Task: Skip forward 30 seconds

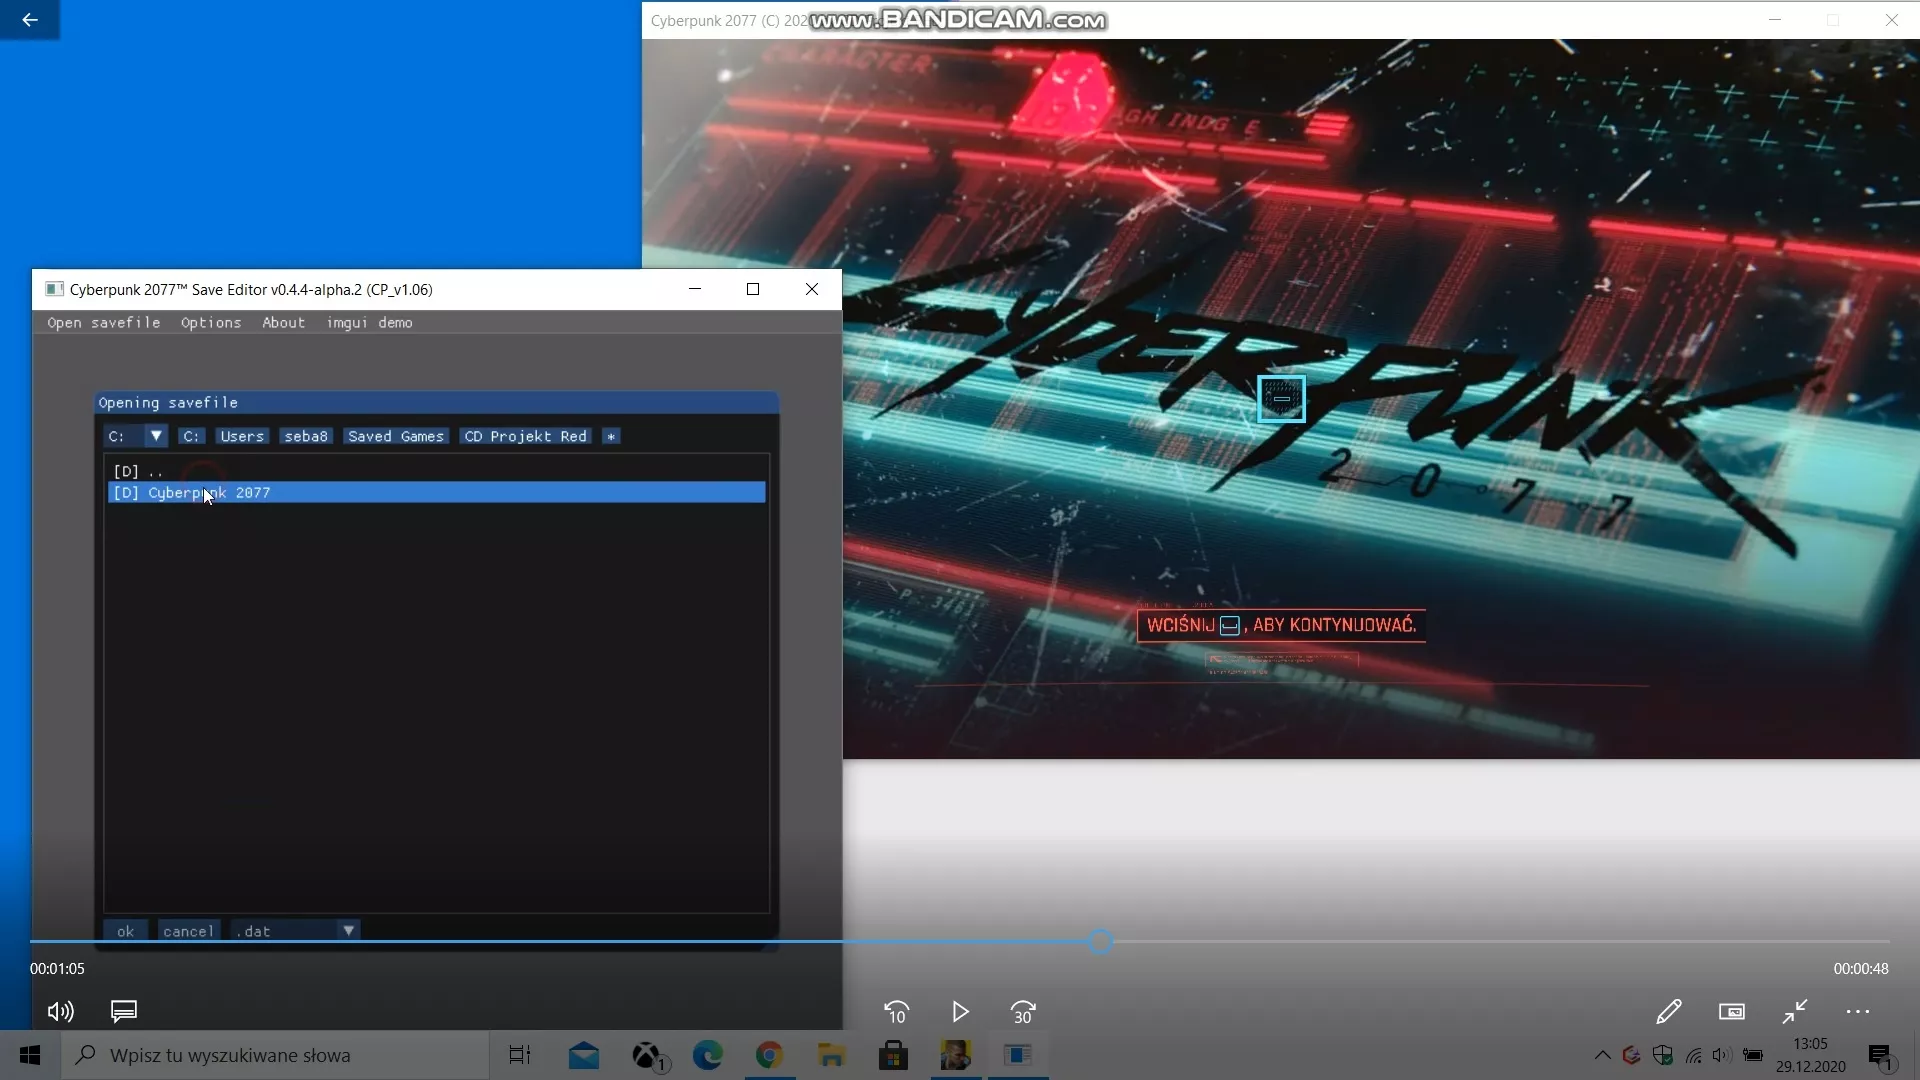Action: 1023,1012
